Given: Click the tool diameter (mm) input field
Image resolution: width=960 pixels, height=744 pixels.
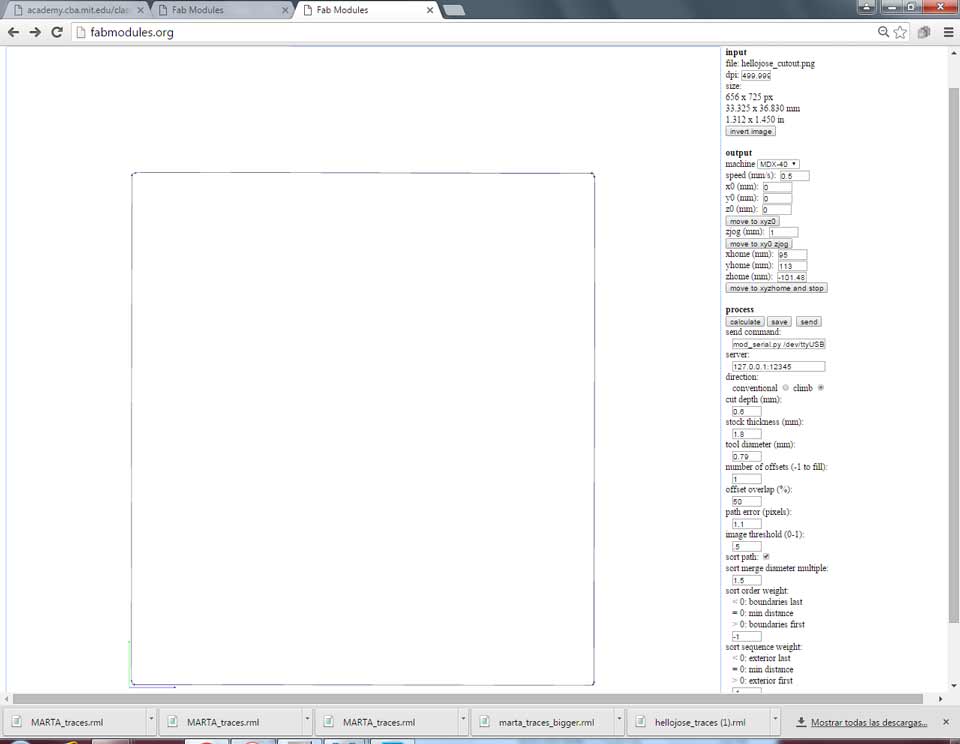Looking at the screenshot, I should [746, 456].
